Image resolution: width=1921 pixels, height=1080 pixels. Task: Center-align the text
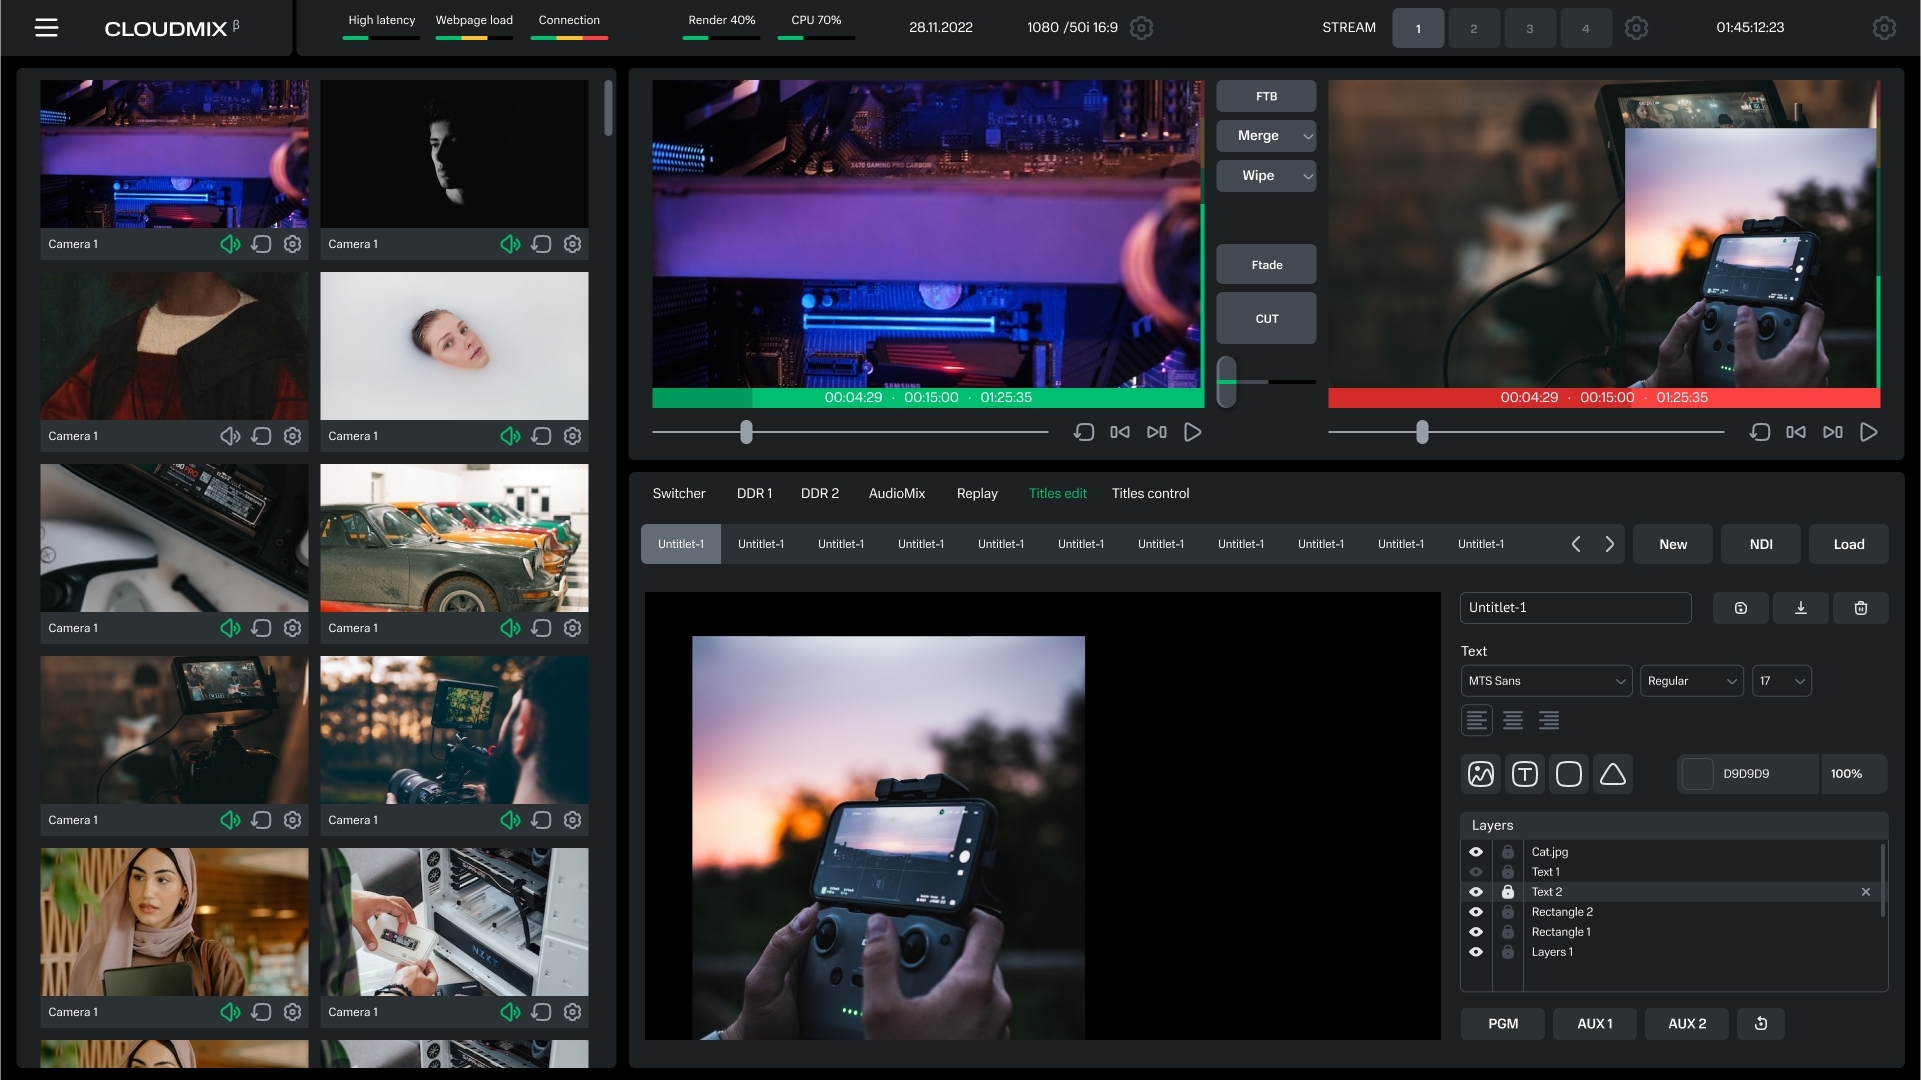[x=1512, y=720]
